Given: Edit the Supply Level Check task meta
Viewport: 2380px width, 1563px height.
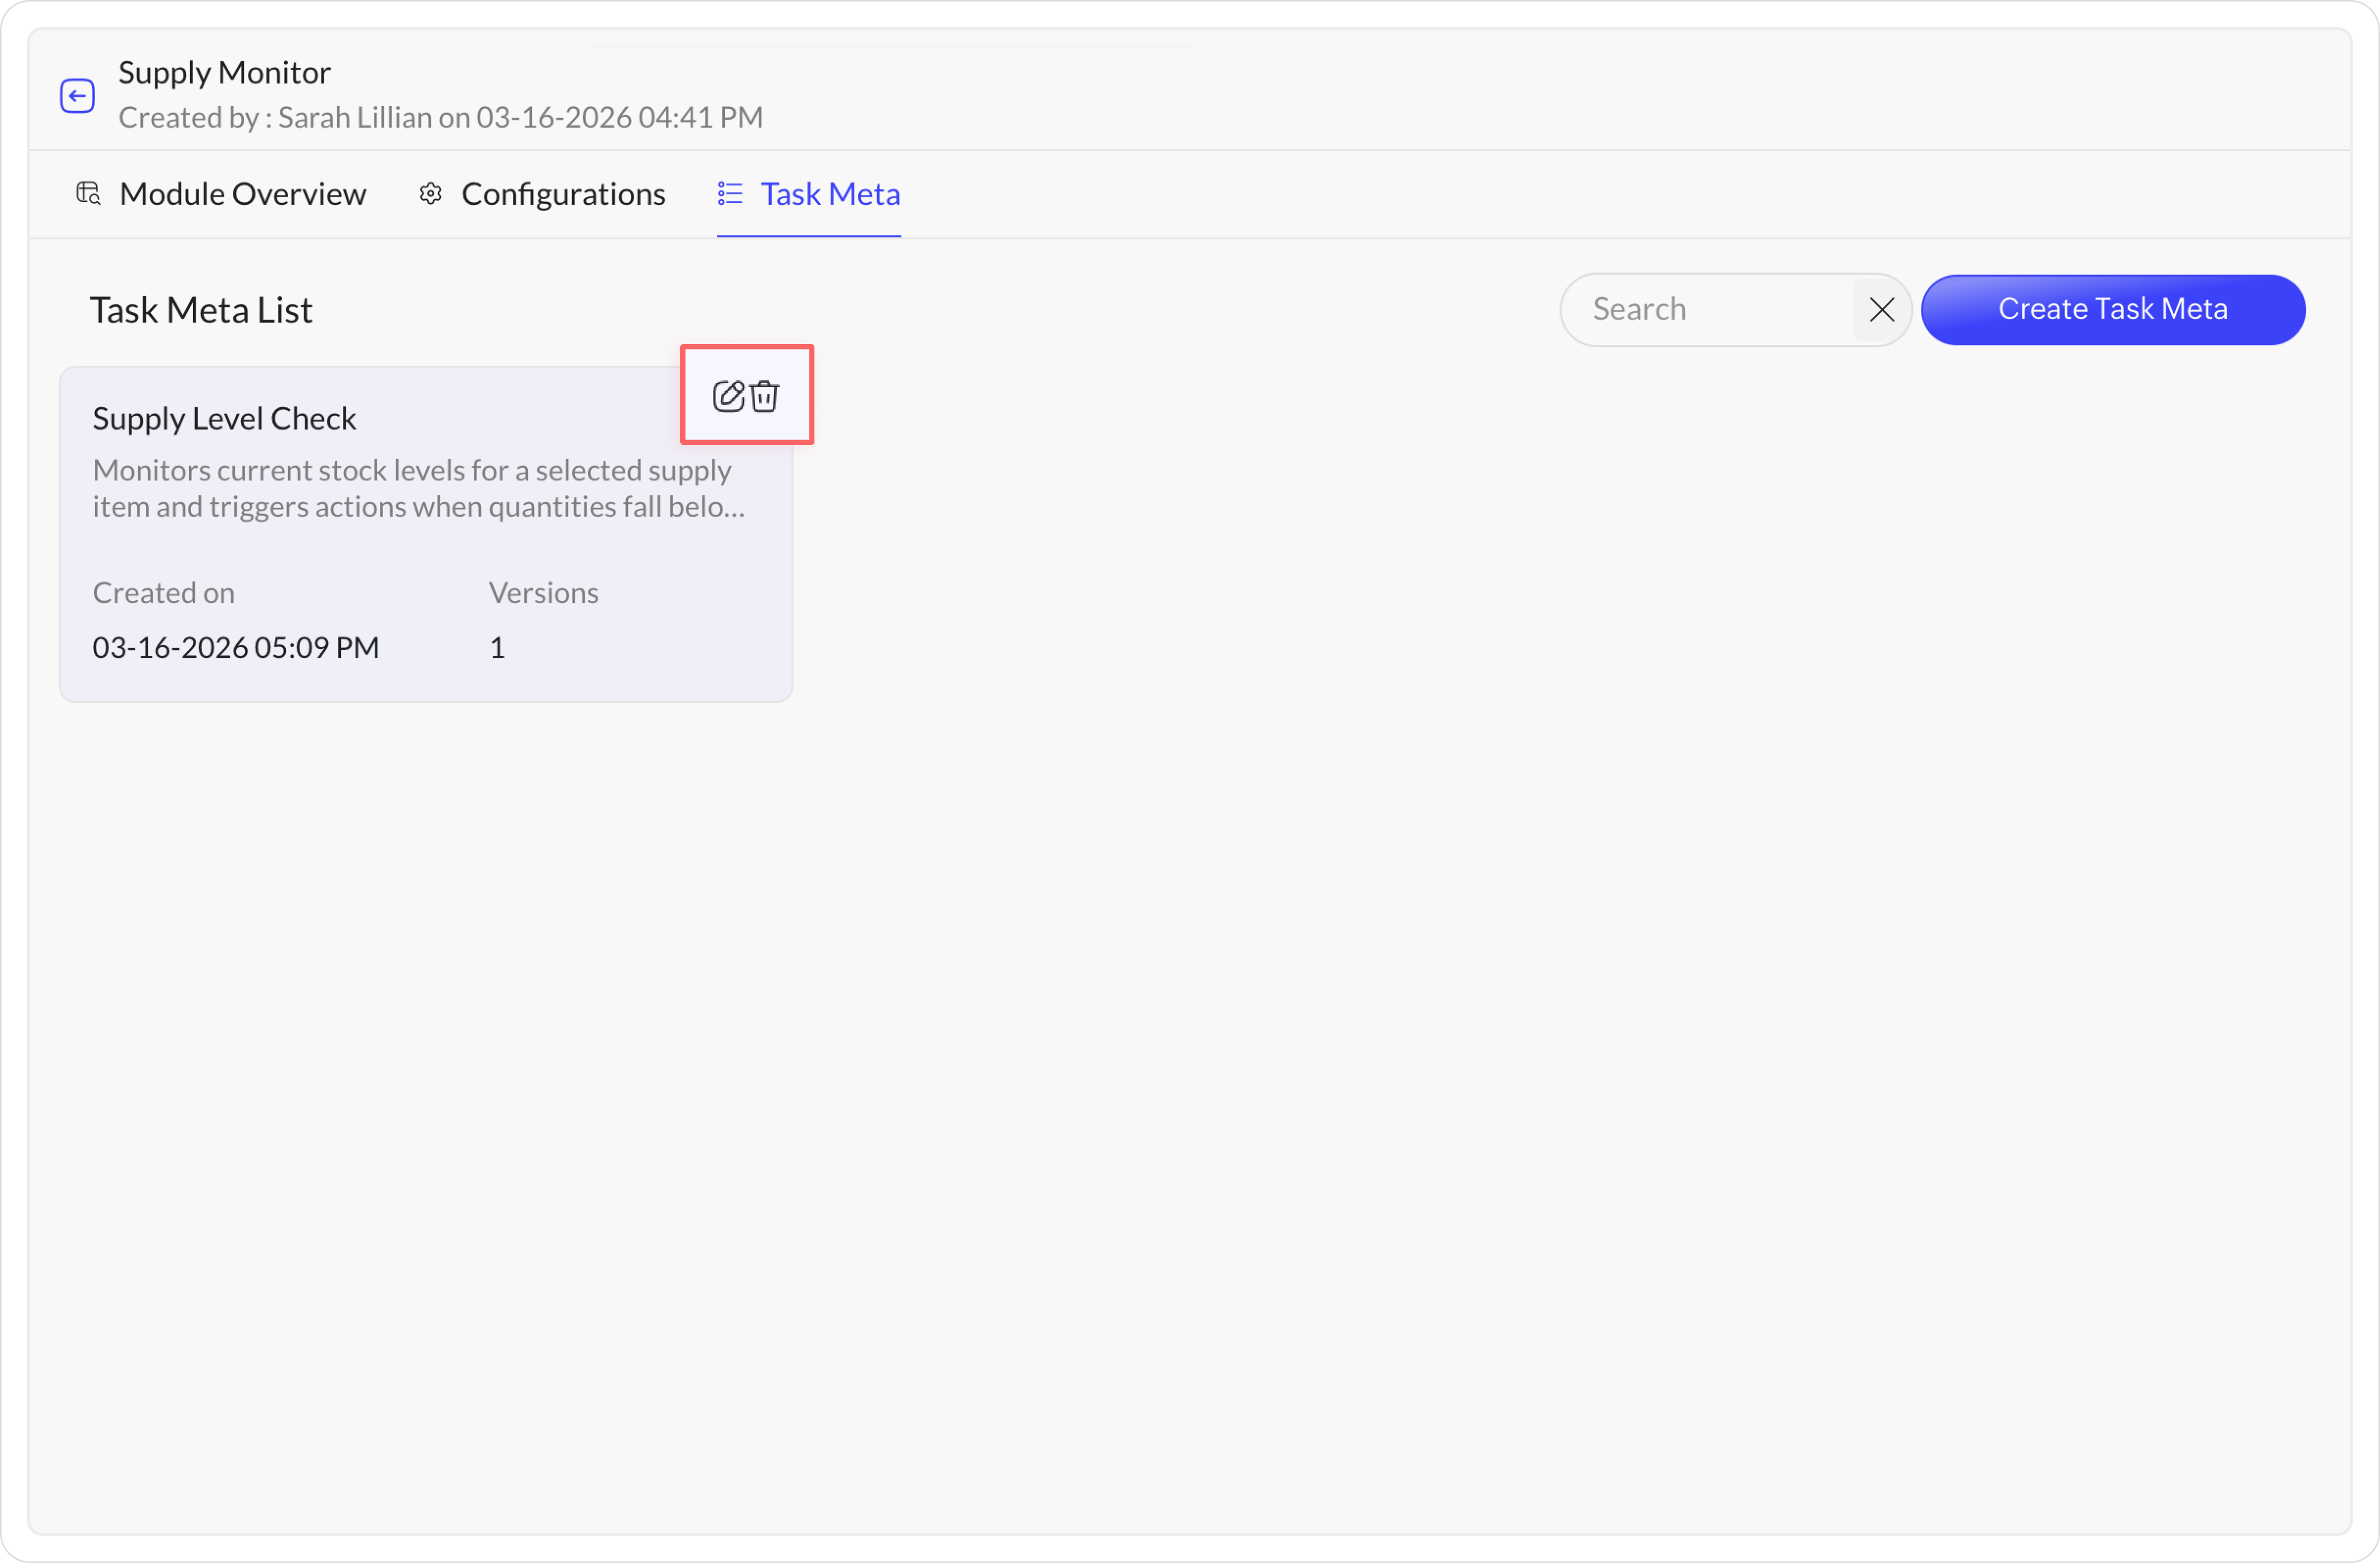Looking at the screenshot, I should click(728, 396).
